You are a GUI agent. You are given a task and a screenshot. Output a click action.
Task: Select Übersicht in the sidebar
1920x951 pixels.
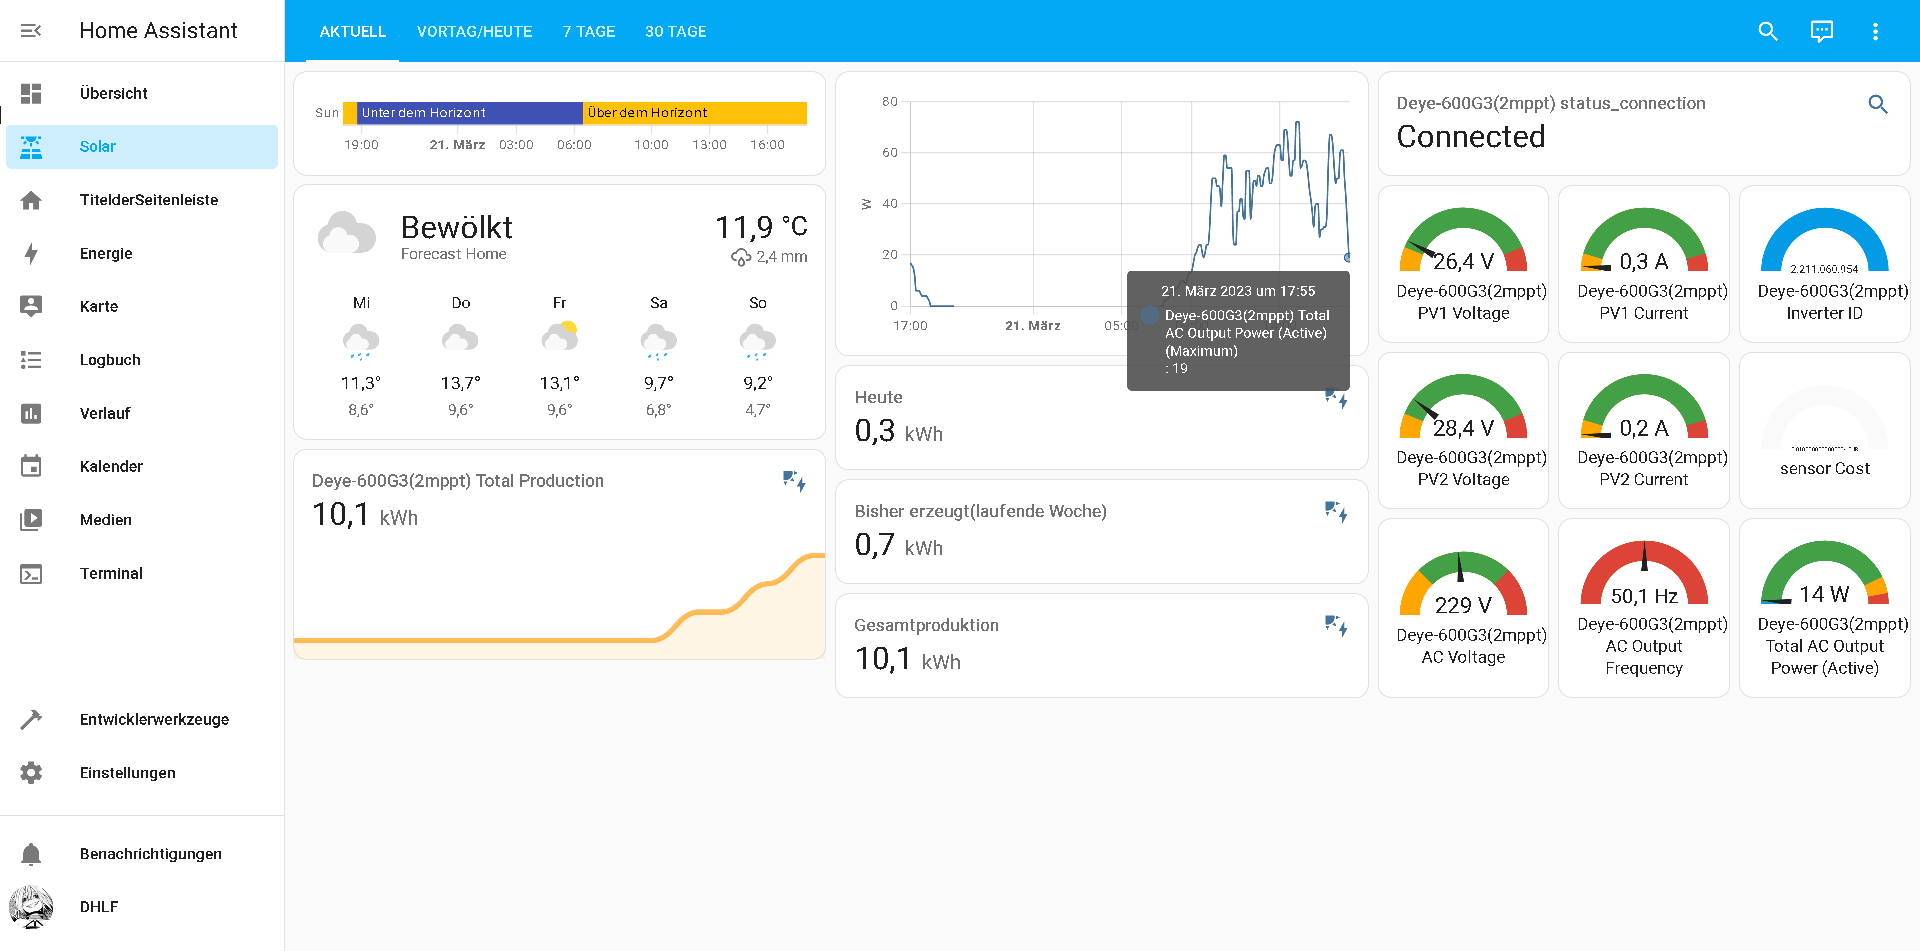tap(142, 93)
